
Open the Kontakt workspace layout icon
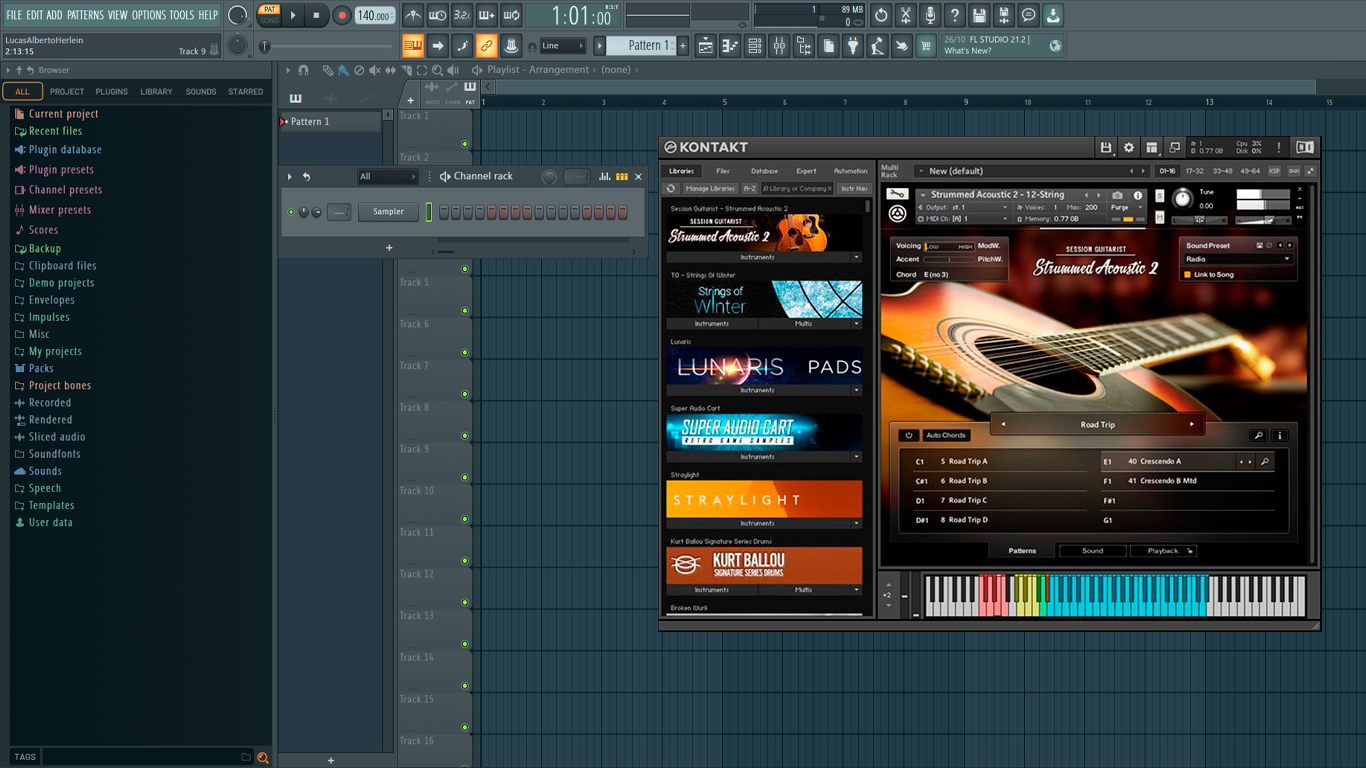[x=1152, y=147]
